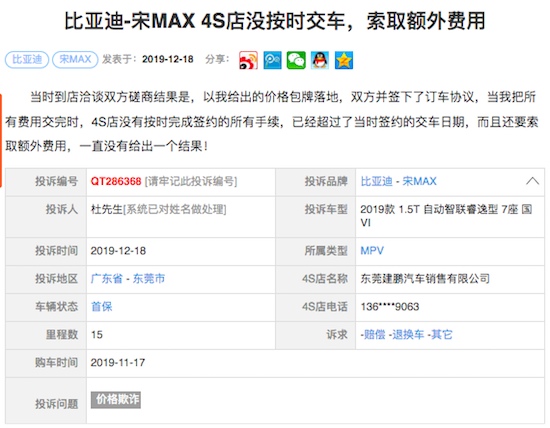
Task: Open 东莞市 city link
Action: (149, 279)
